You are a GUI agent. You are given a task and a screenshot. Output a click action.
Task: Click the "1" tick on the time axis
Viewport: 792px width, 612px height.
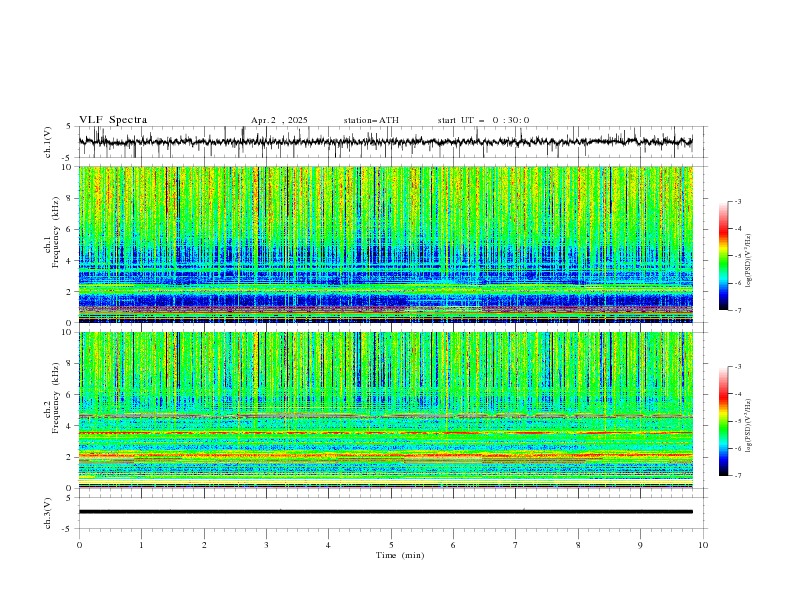141,545
